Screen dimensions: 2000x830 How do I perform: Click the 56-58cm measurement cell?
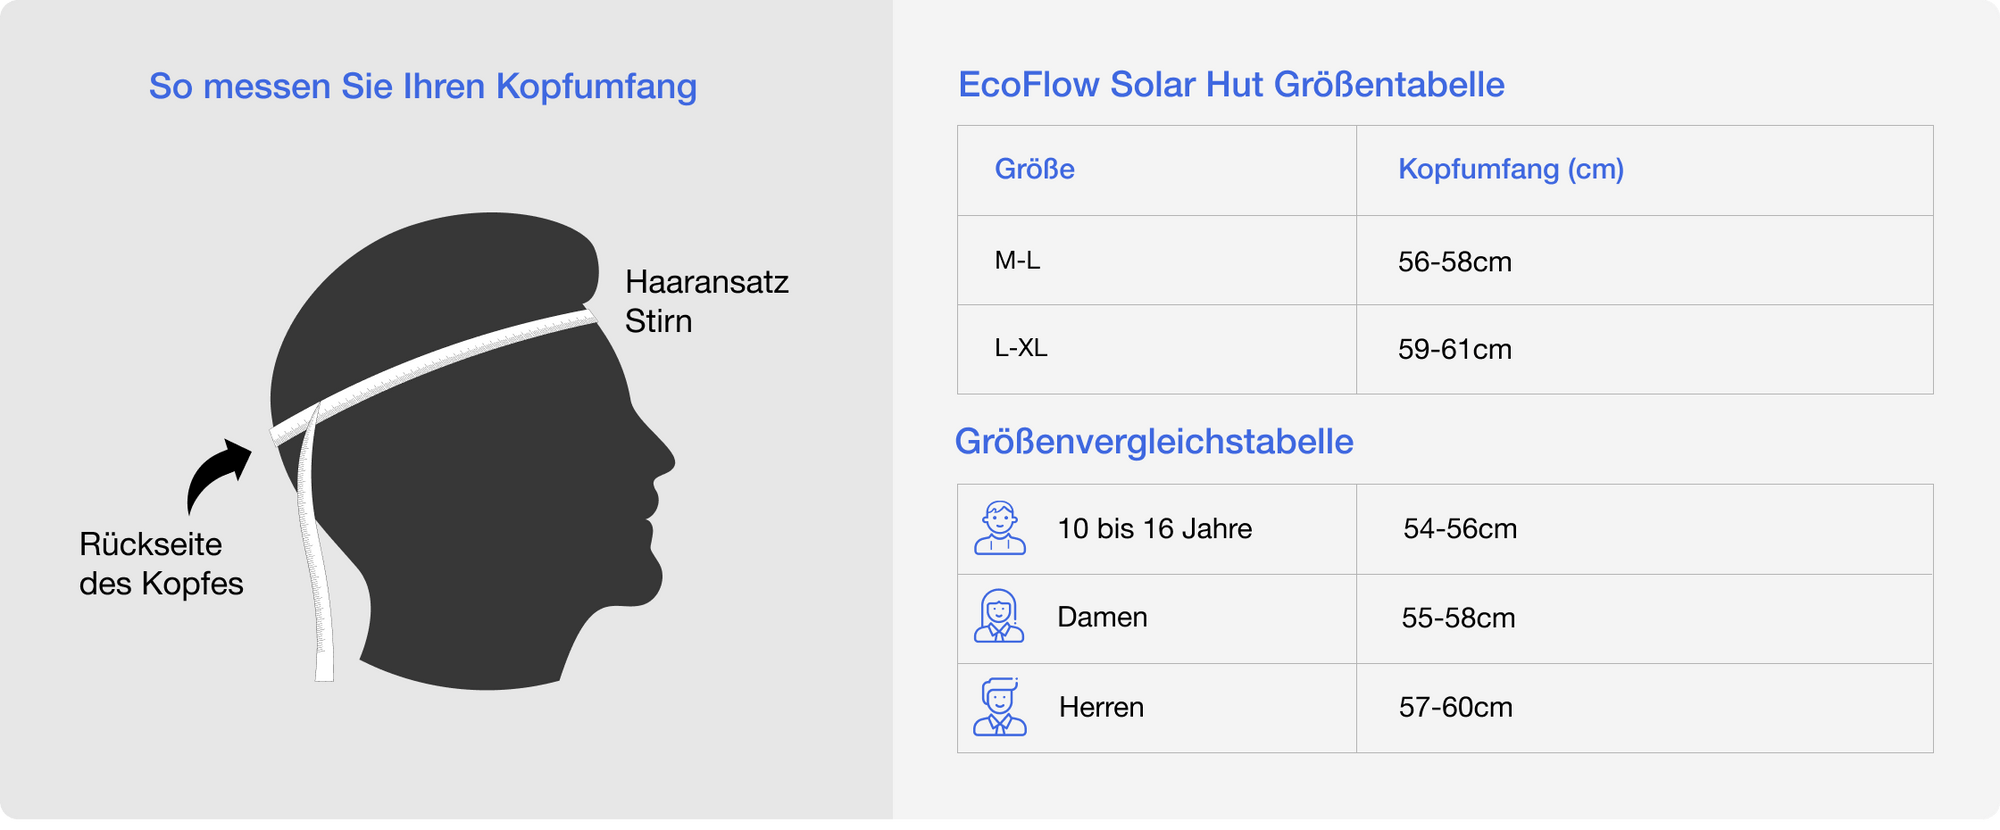pyautogui.click(x=1455, y=262)
